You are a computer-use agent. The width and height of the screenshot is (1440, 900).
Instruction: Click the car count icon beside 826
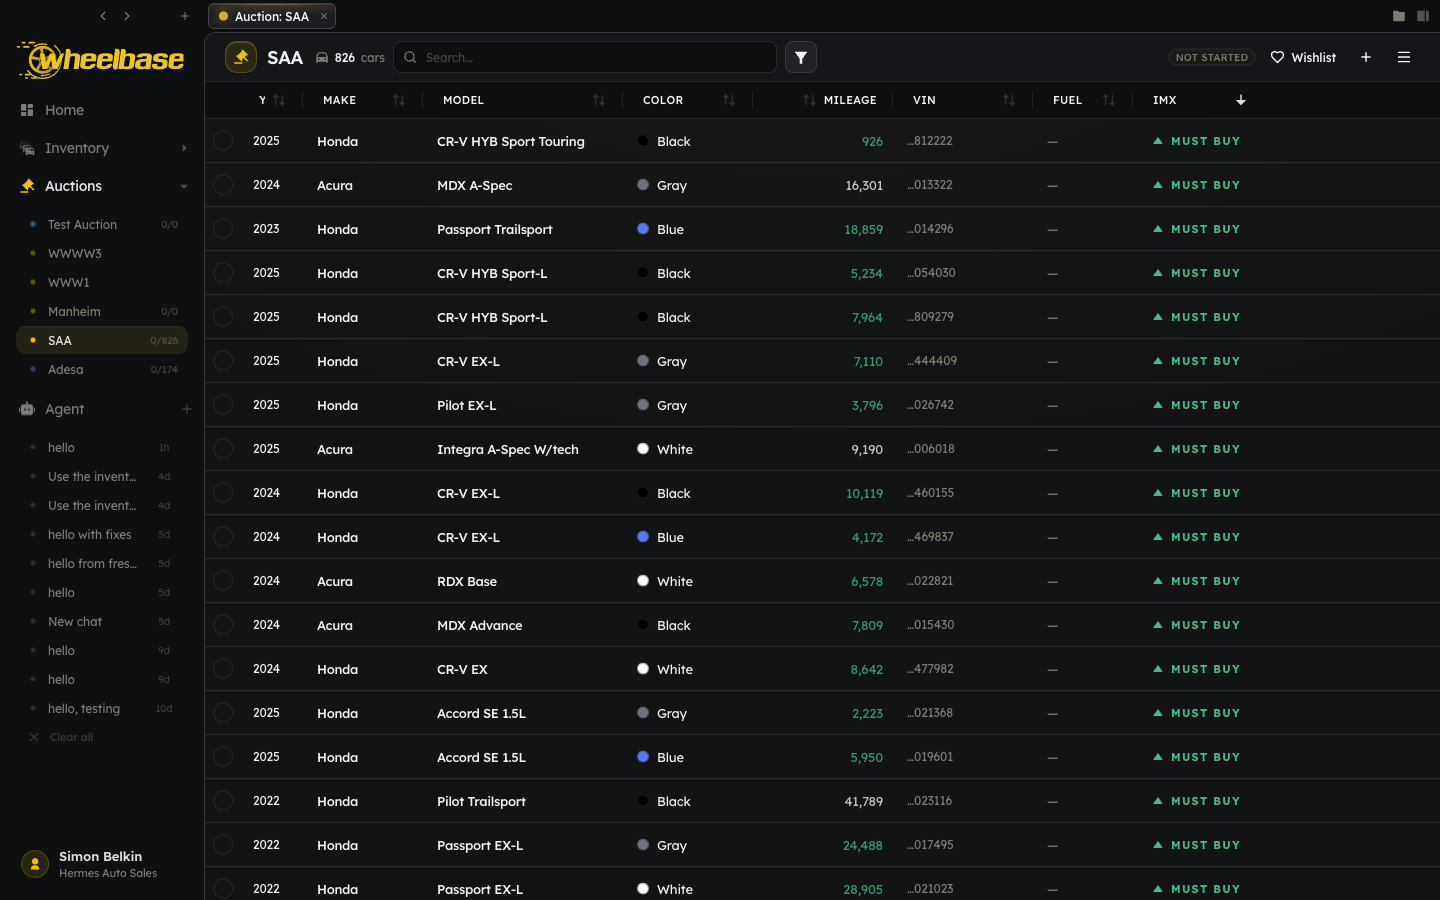[x=322, y=58]
